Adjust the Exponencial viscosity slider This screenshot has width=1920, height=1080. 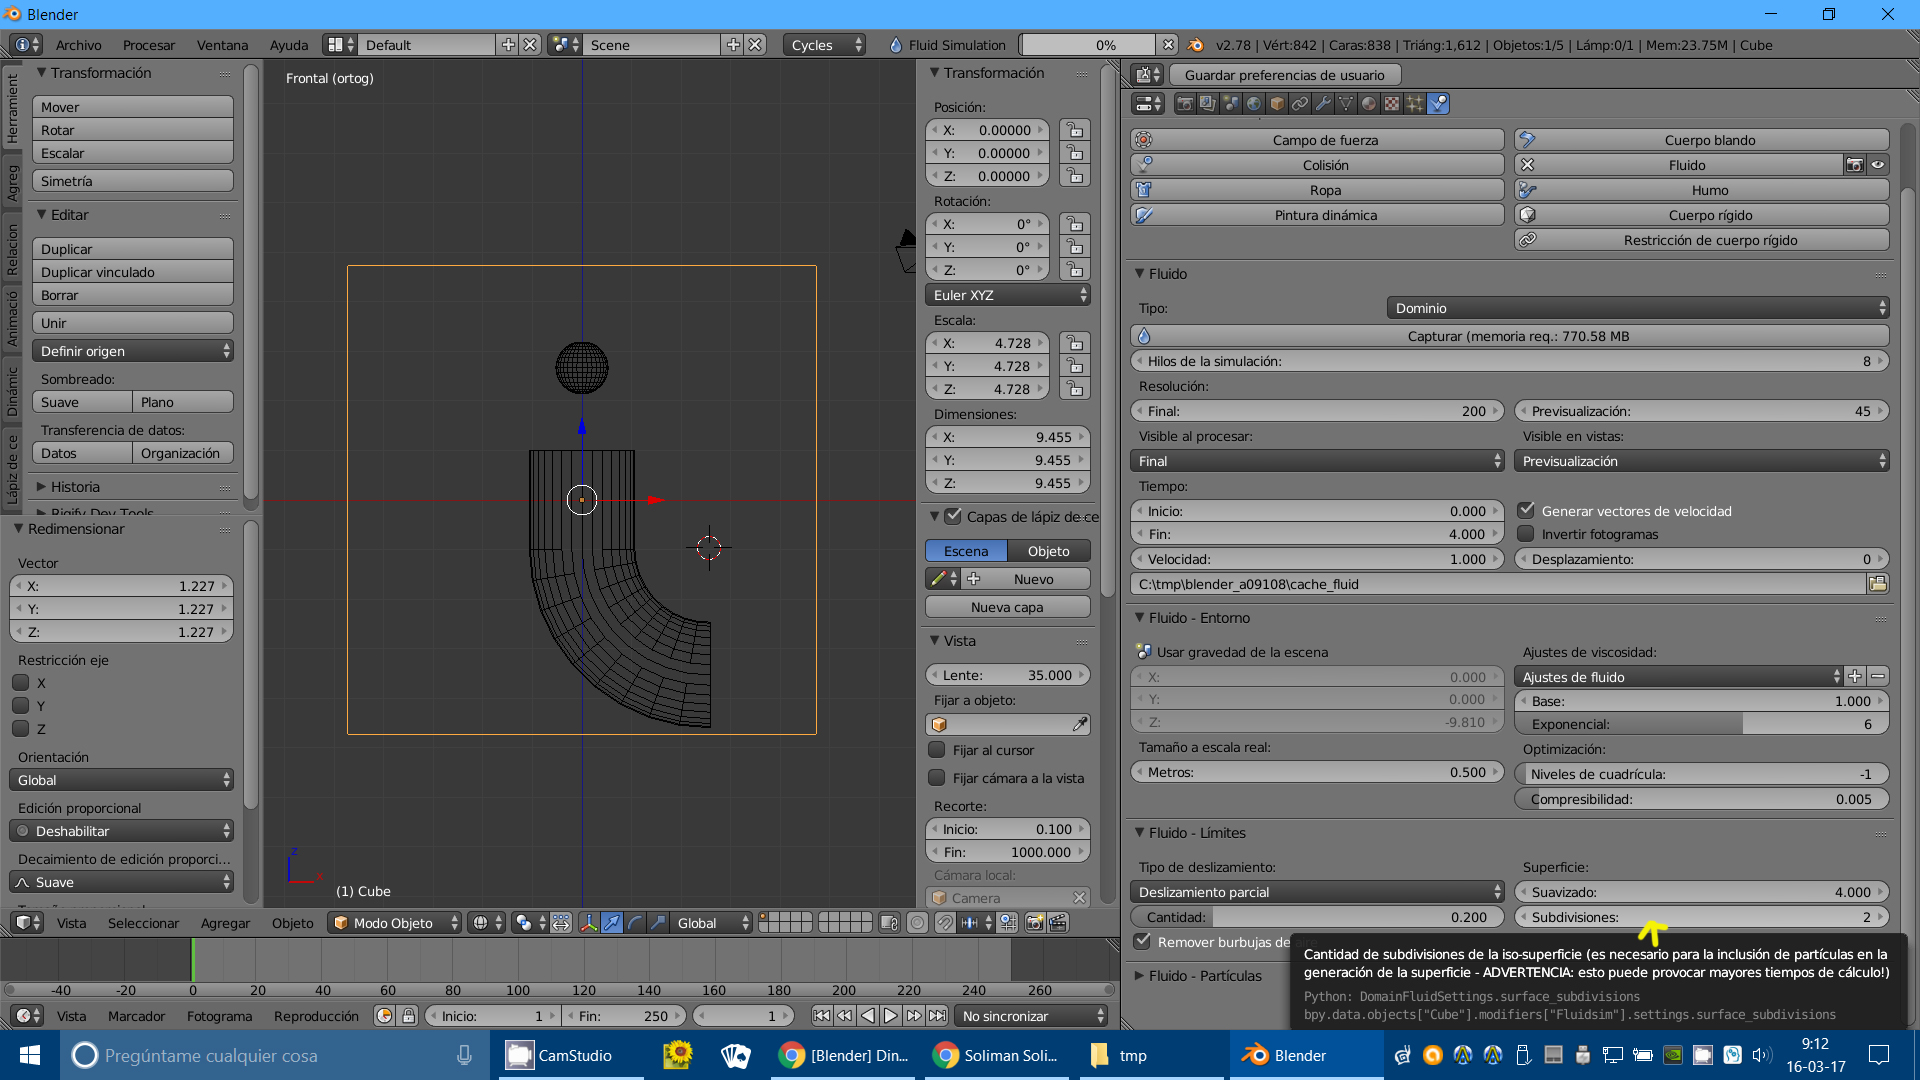click(x=1700, y=724)
